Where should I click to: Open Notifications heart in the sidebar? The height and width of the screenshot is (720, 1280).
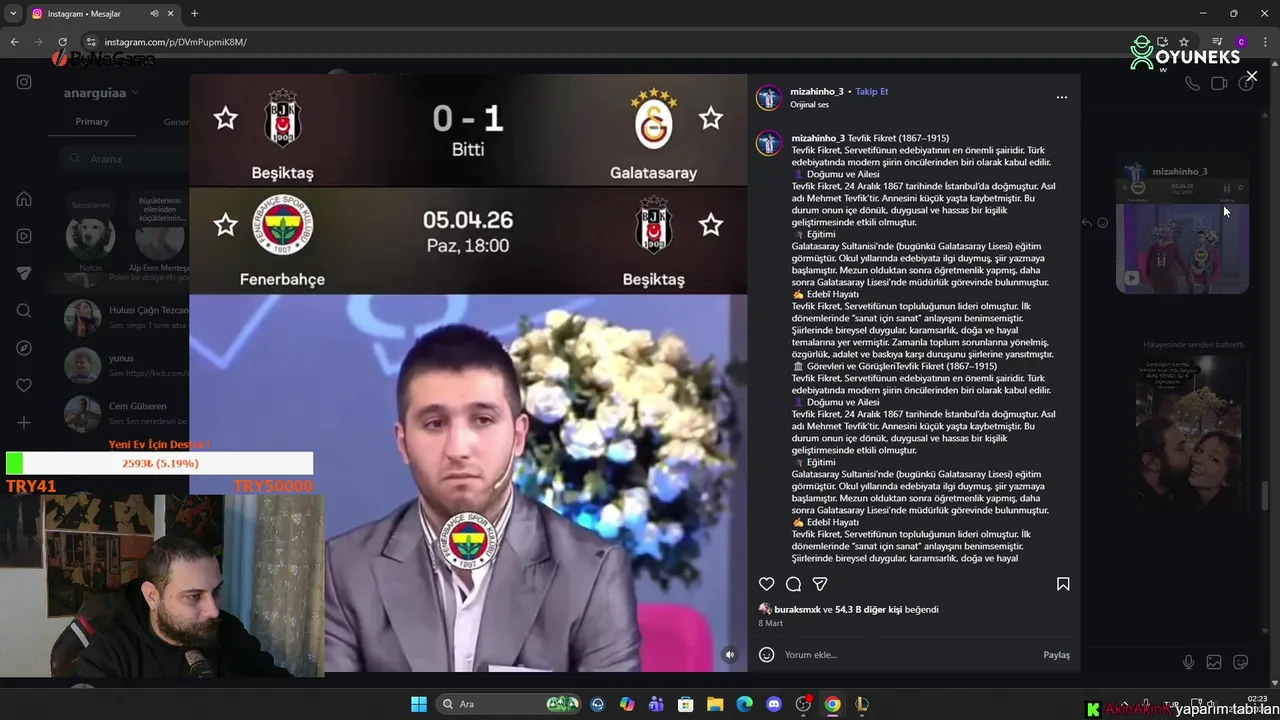pyautogui.click(x=24, y=385)
